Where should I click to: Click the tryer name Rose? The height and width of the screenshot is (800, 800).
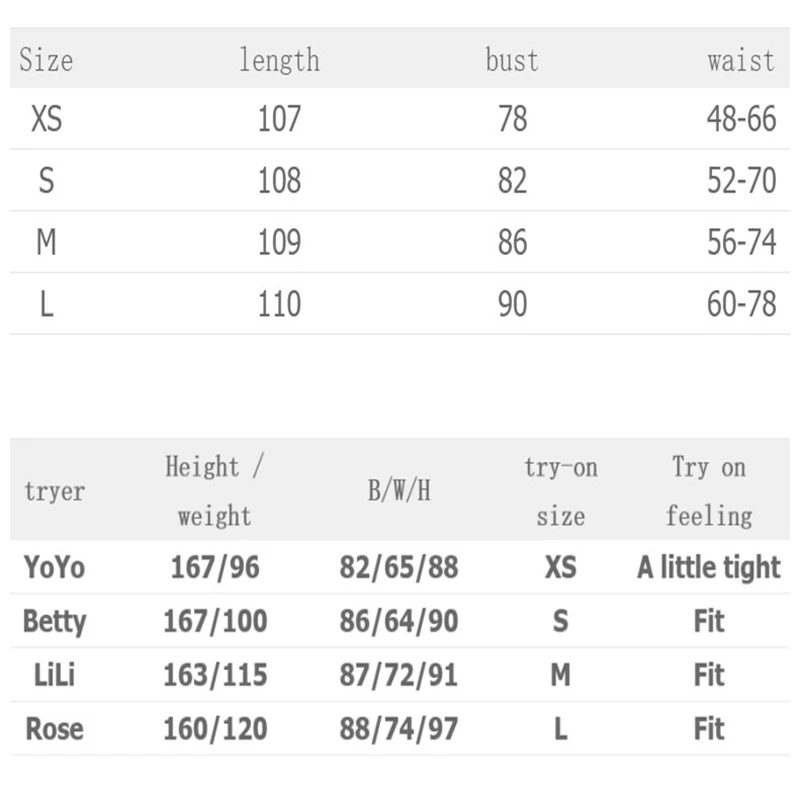point(54,729)
